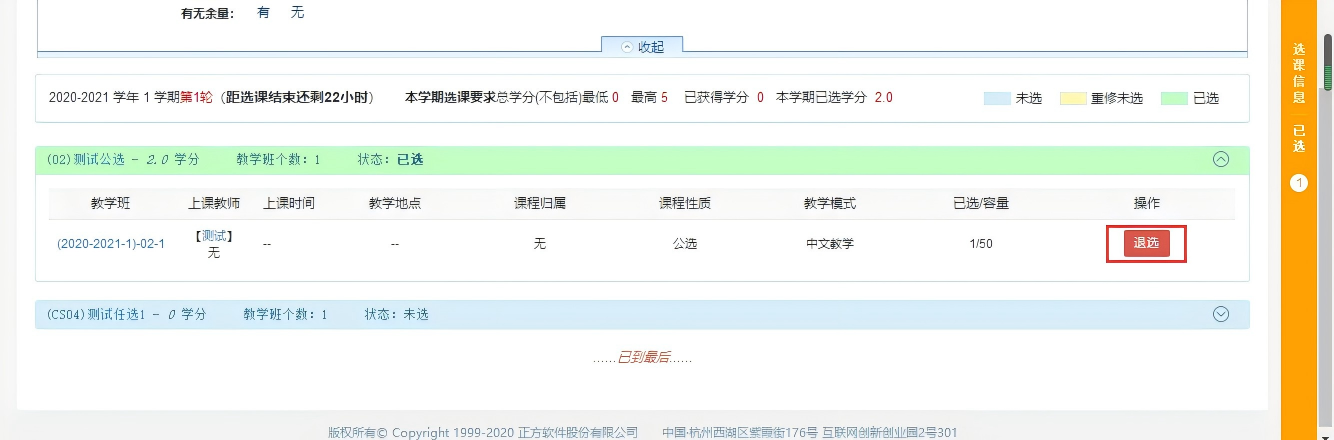Click the 已选/容量 column header

pyautogui.click(x=980, y=203)
